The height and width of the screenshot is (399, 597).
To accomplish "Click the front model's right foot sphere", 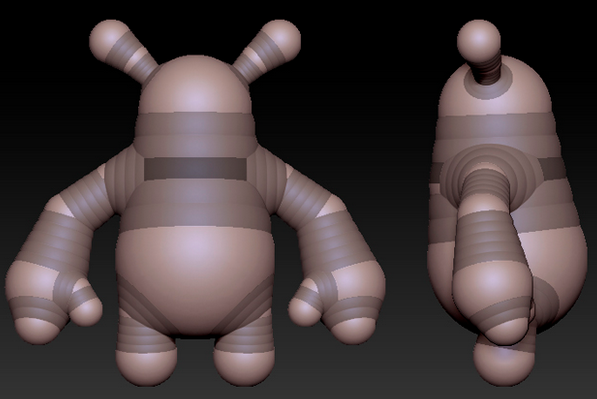I will pos(244,368).
